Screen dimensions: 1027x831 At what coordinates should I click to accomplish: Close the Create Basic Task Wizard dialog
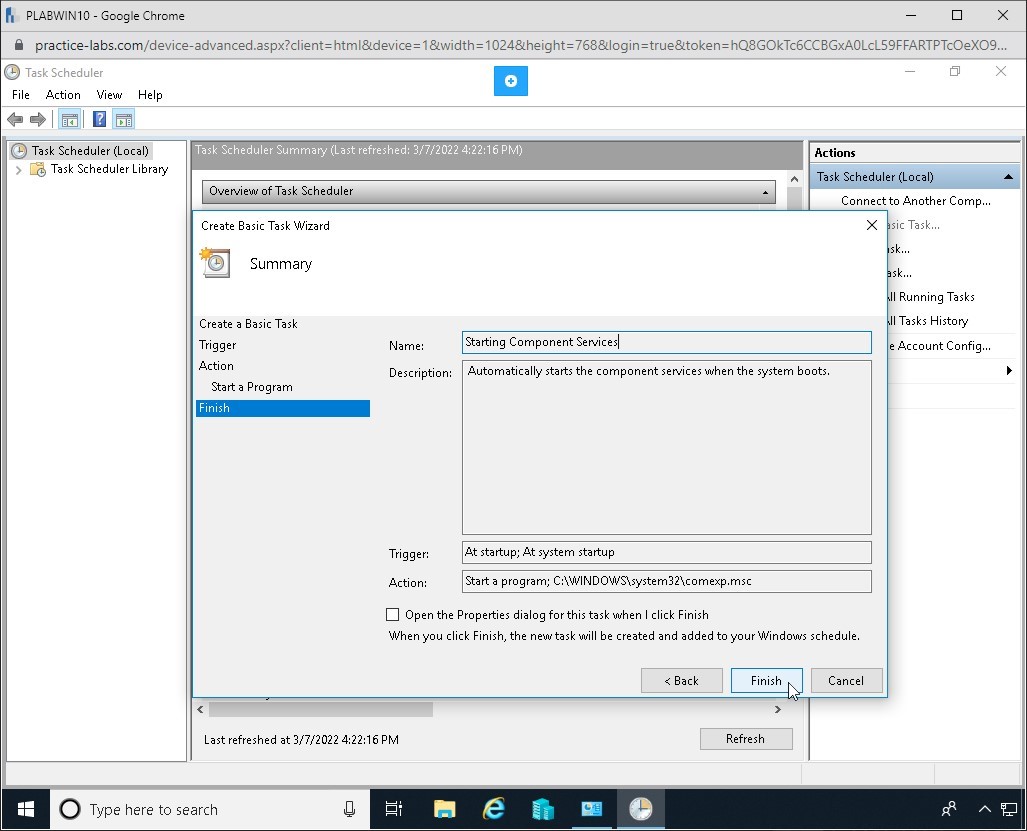(x=872, y=225)
